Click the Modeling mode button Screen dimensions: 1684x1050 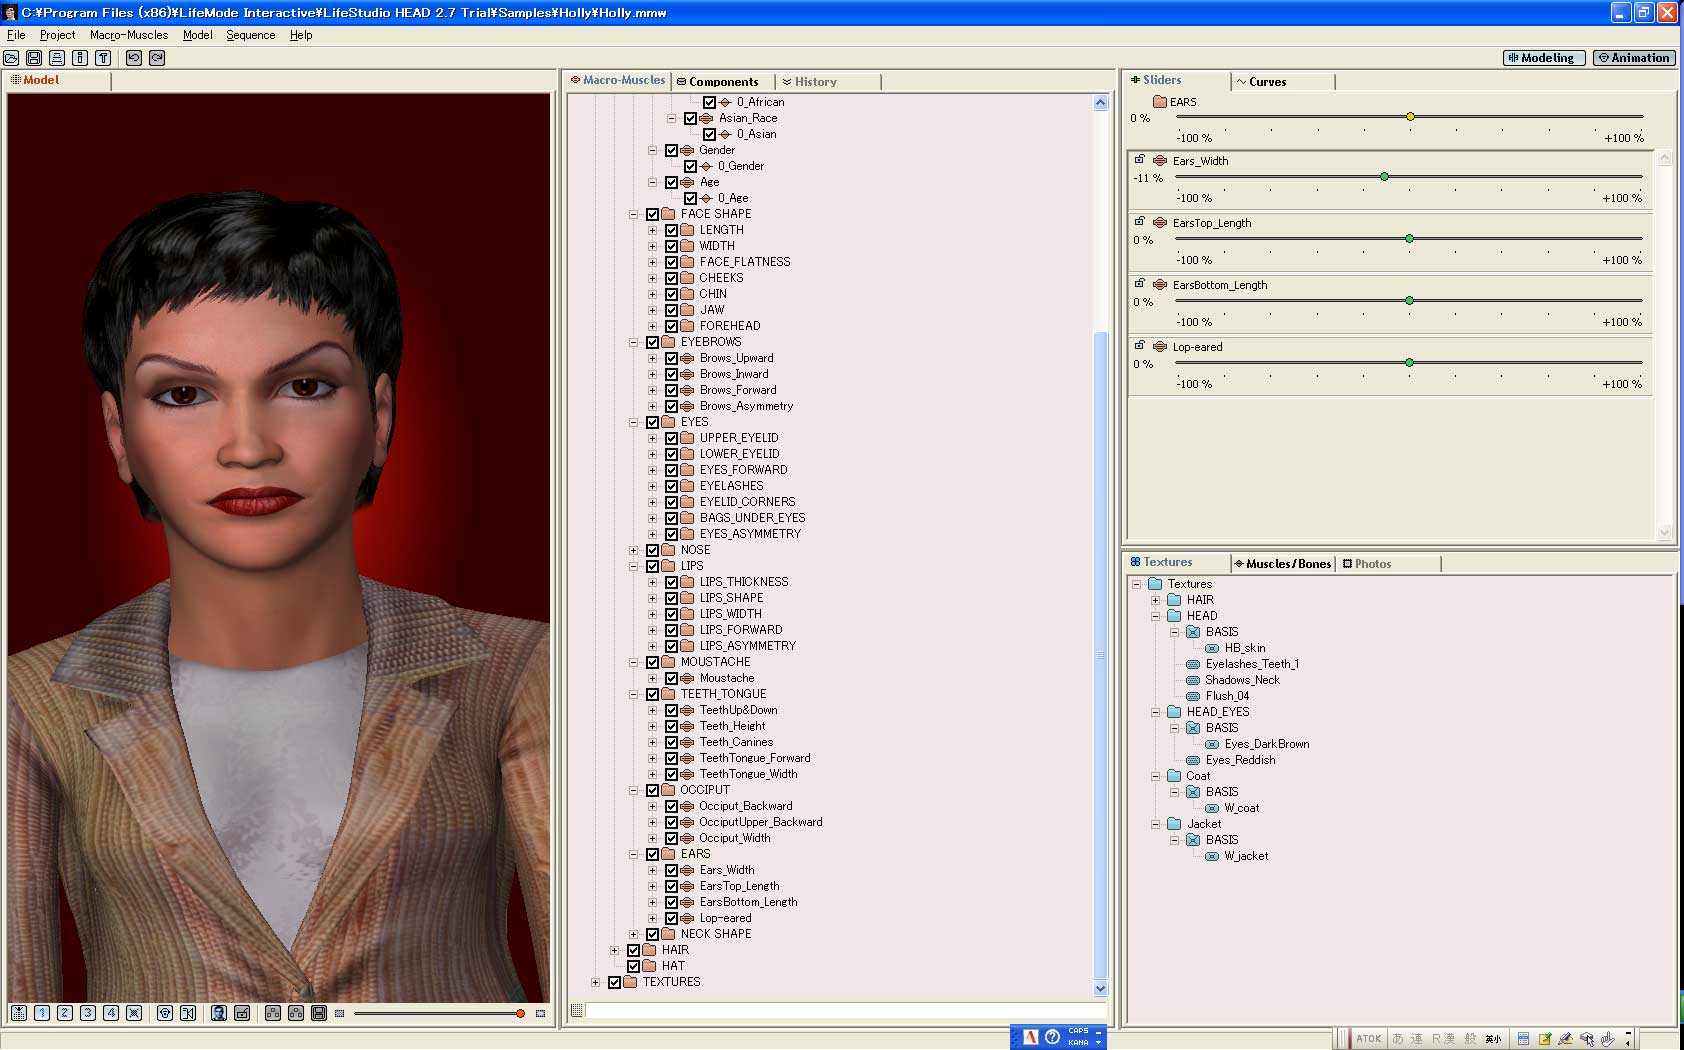pos(1543,58)
